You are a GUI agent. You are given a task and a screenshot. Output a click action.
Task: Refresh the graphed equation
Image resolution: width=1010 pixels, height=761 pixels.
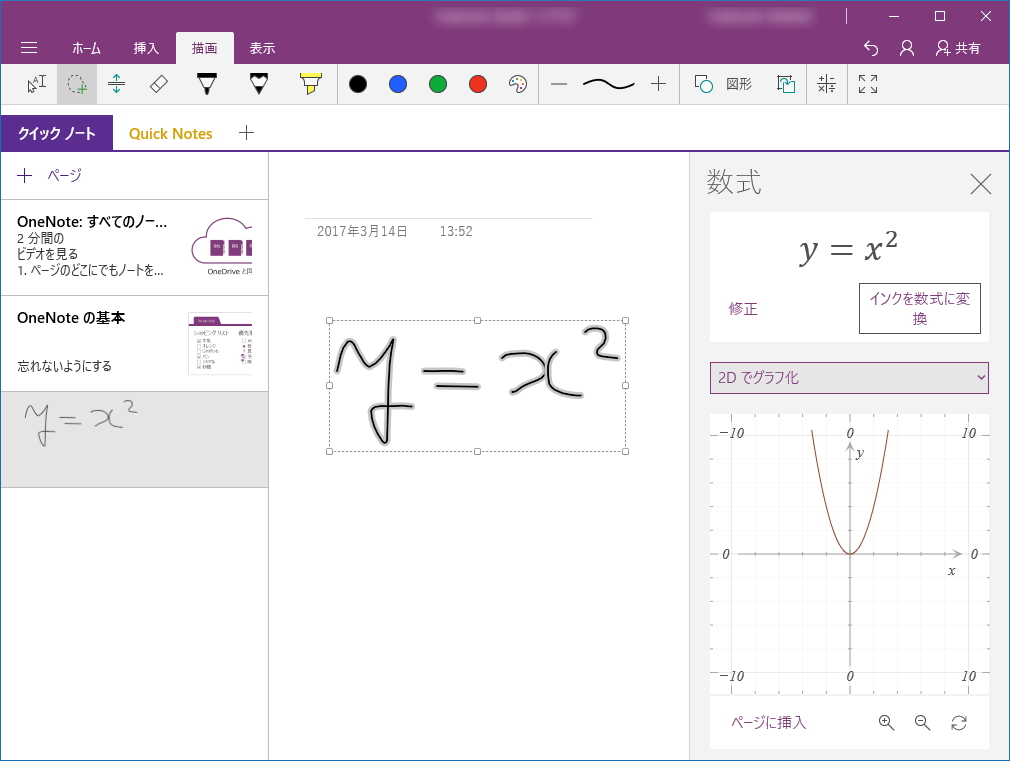click(958, 722)
